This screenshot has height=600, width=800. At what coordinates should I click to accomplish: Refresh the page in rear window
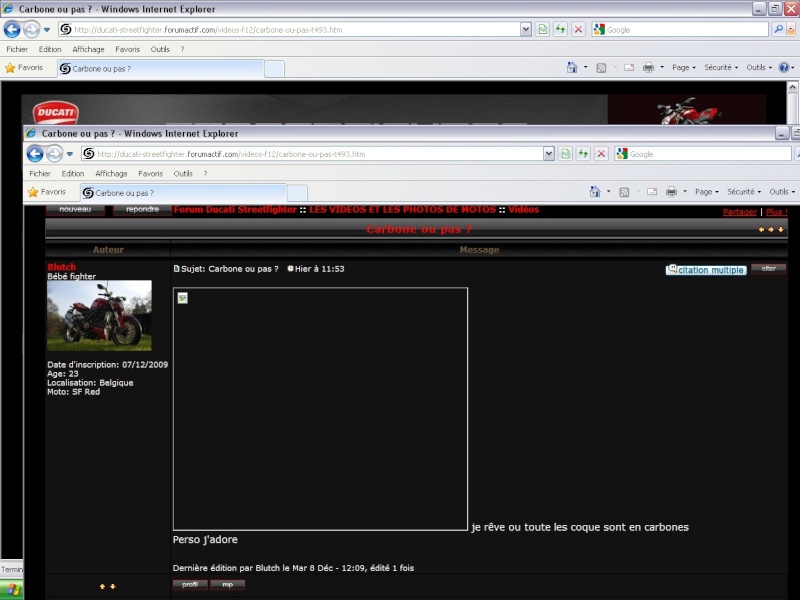point(560,30)
